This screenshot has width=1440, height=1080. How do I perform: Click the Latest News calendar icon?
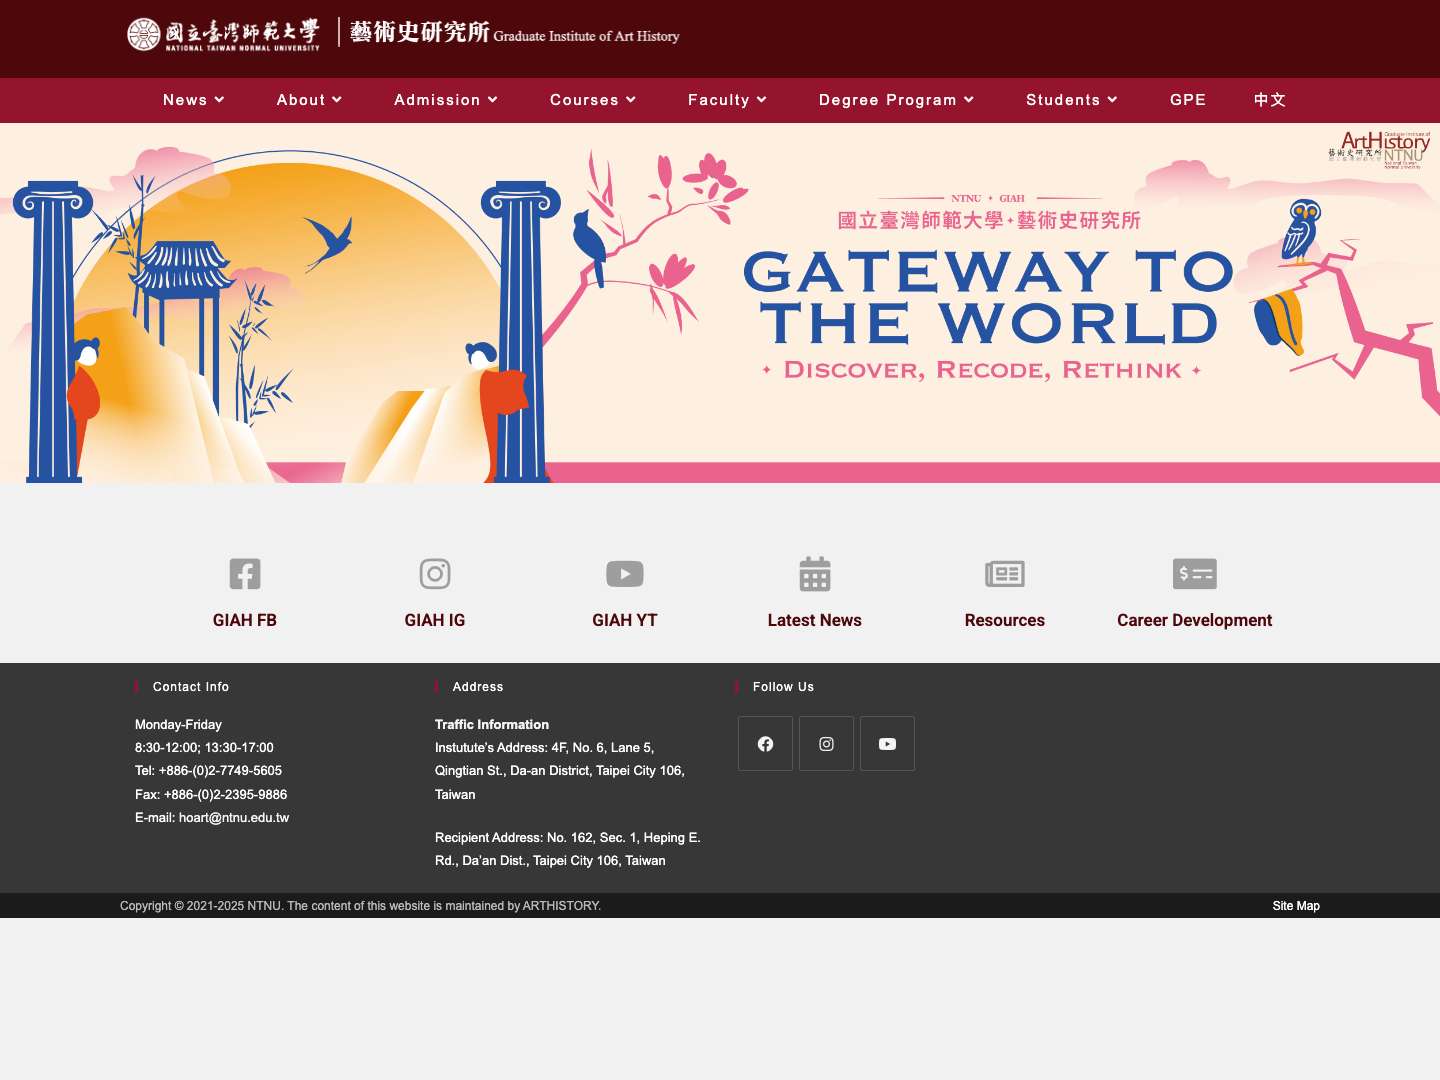pyautogui.click(x=814, y=574)
